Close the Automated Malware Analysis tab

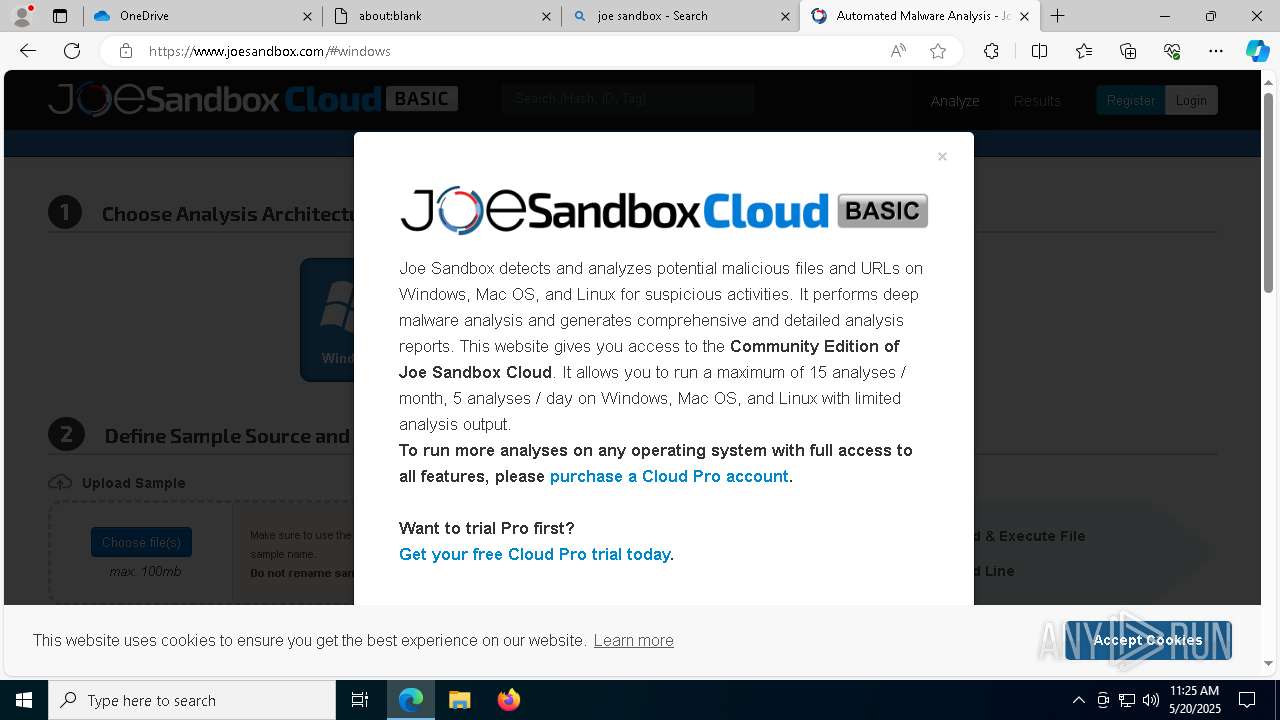click(1024, 16)
